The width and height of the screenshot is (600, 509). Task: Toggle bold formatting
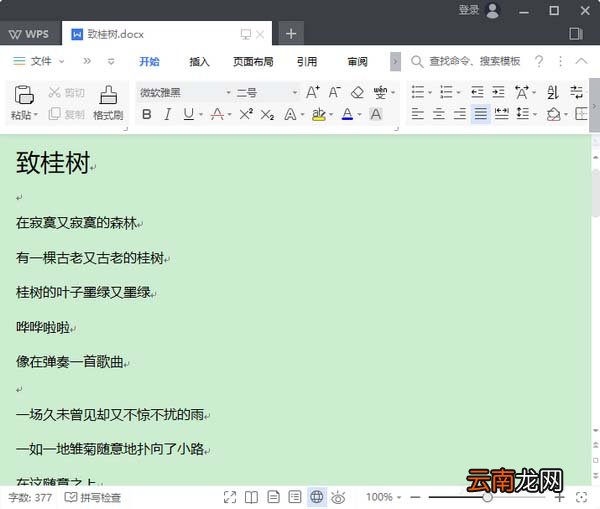(x=147, y=114)
